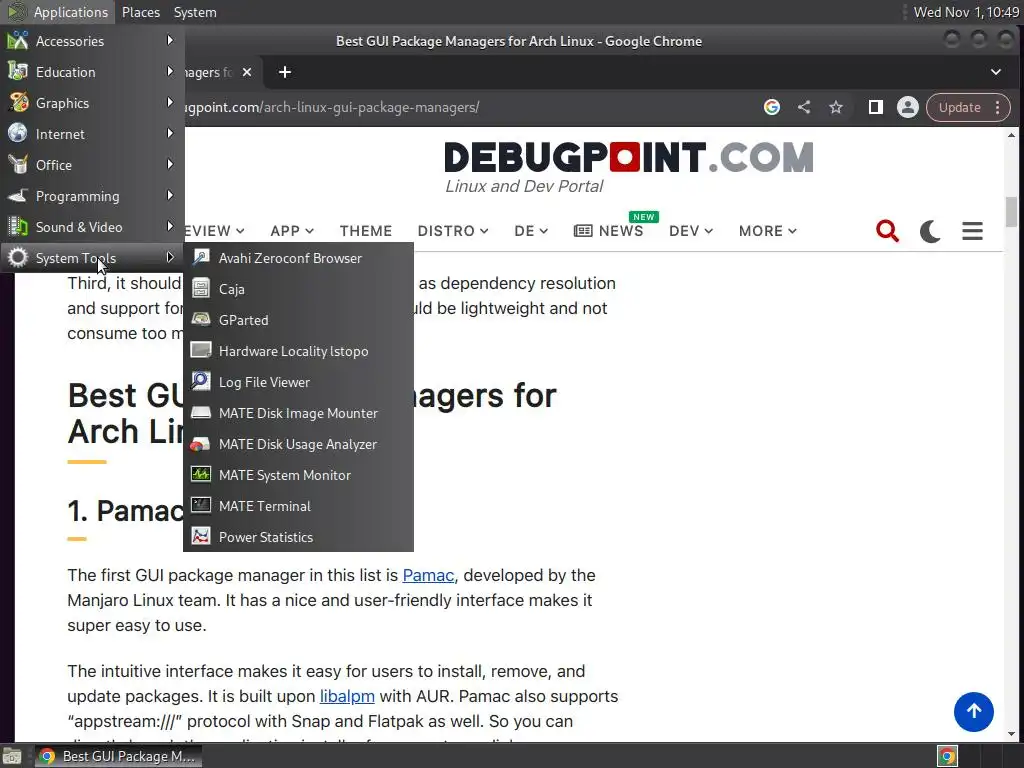Open the hamburger menu on Debugpoint
Image resolution: width=1024 pixels, height=768 pixels.
(x=972, y=231)
